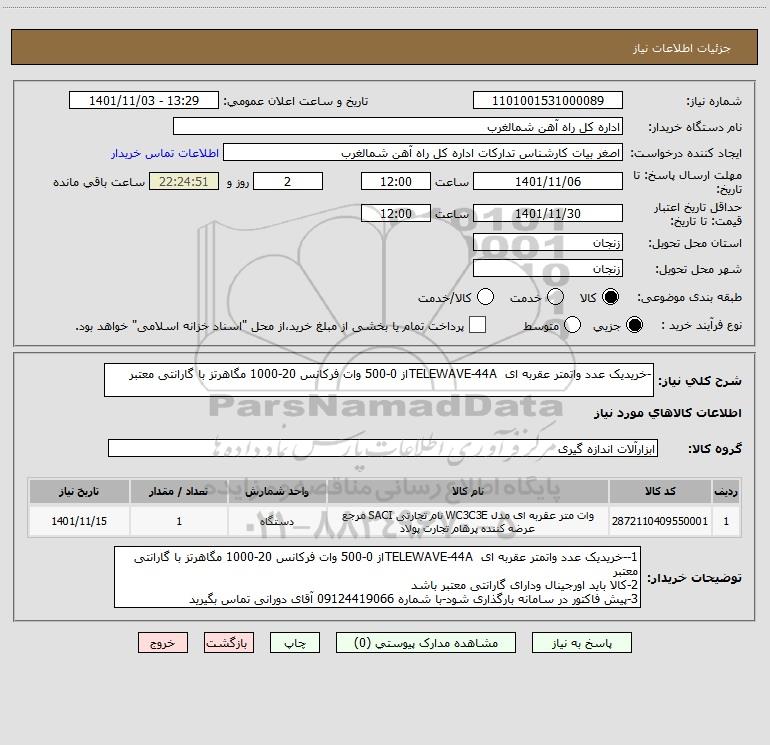Toggle the اسناد خزانه اسلامی payment checkbox
The image size is (770, 745).
[477, 325]
